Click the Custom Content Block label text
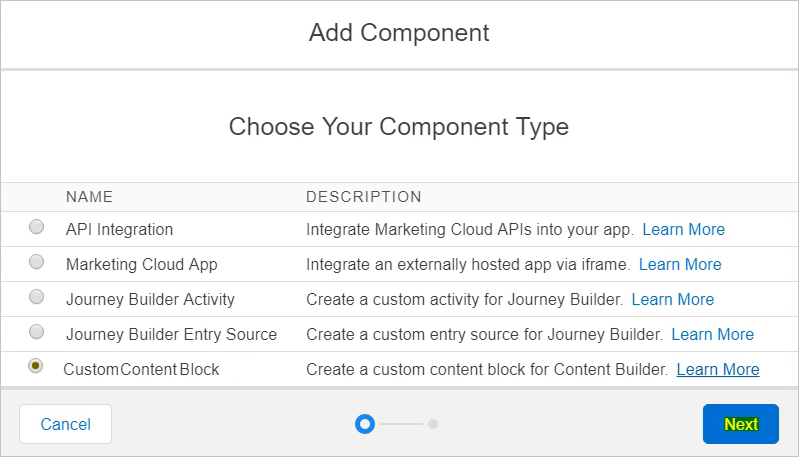The height and width of the screenshot is (457, 799). [x=141, y=369]
